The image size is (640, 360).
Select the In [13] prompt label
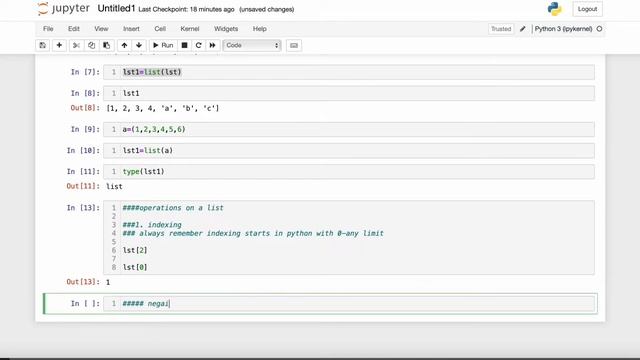(83, 208)
